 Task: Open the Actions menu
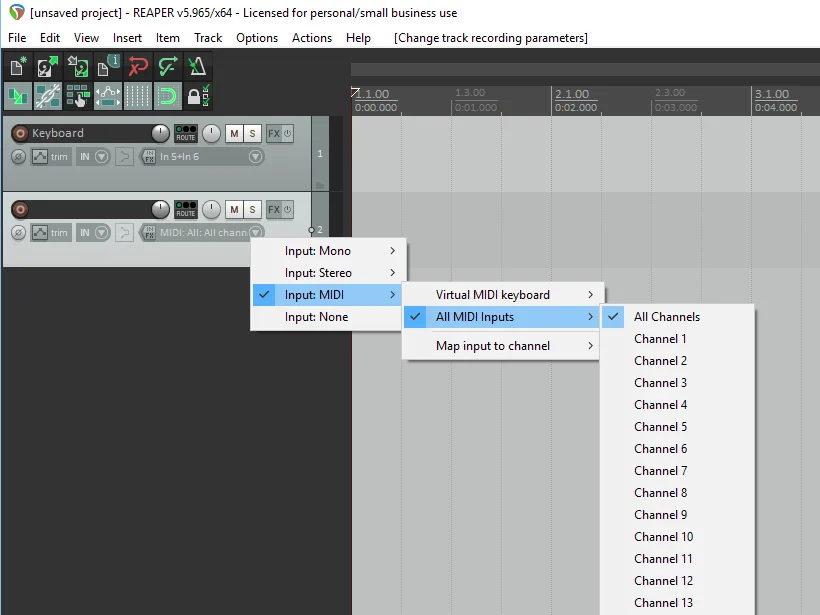(x=312, y=38)
